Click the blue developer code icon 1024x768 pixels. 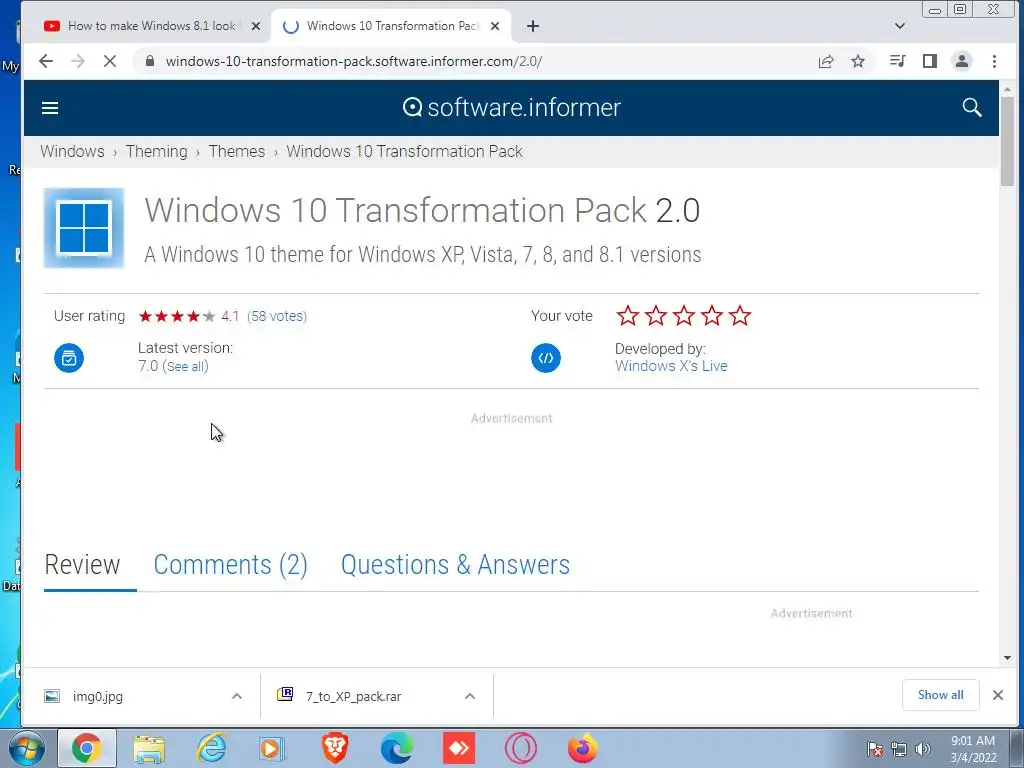[x=546, y=358]
